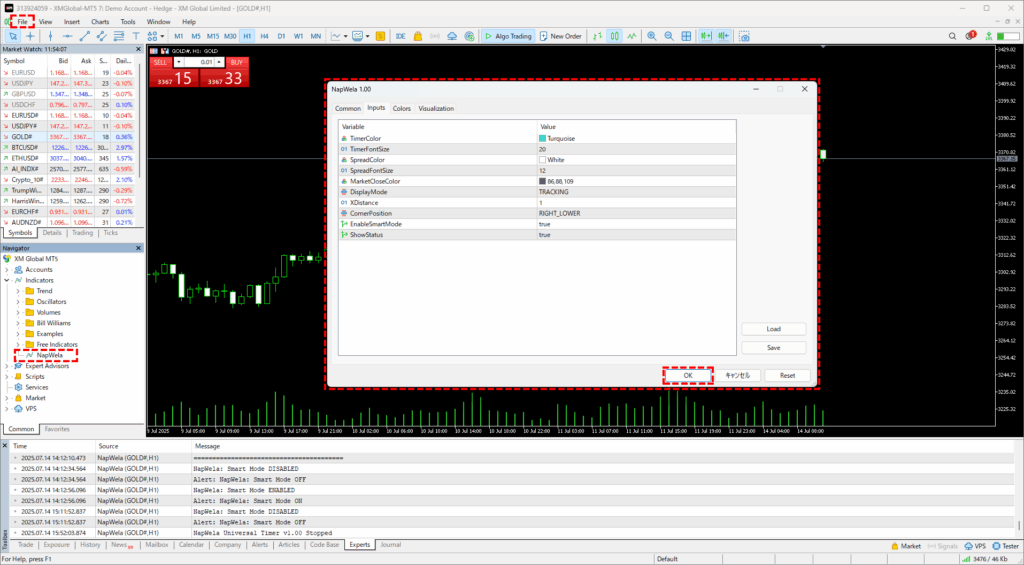Zoom in on the chart
Screen dimensions: 1024x565
click(652, 37)
